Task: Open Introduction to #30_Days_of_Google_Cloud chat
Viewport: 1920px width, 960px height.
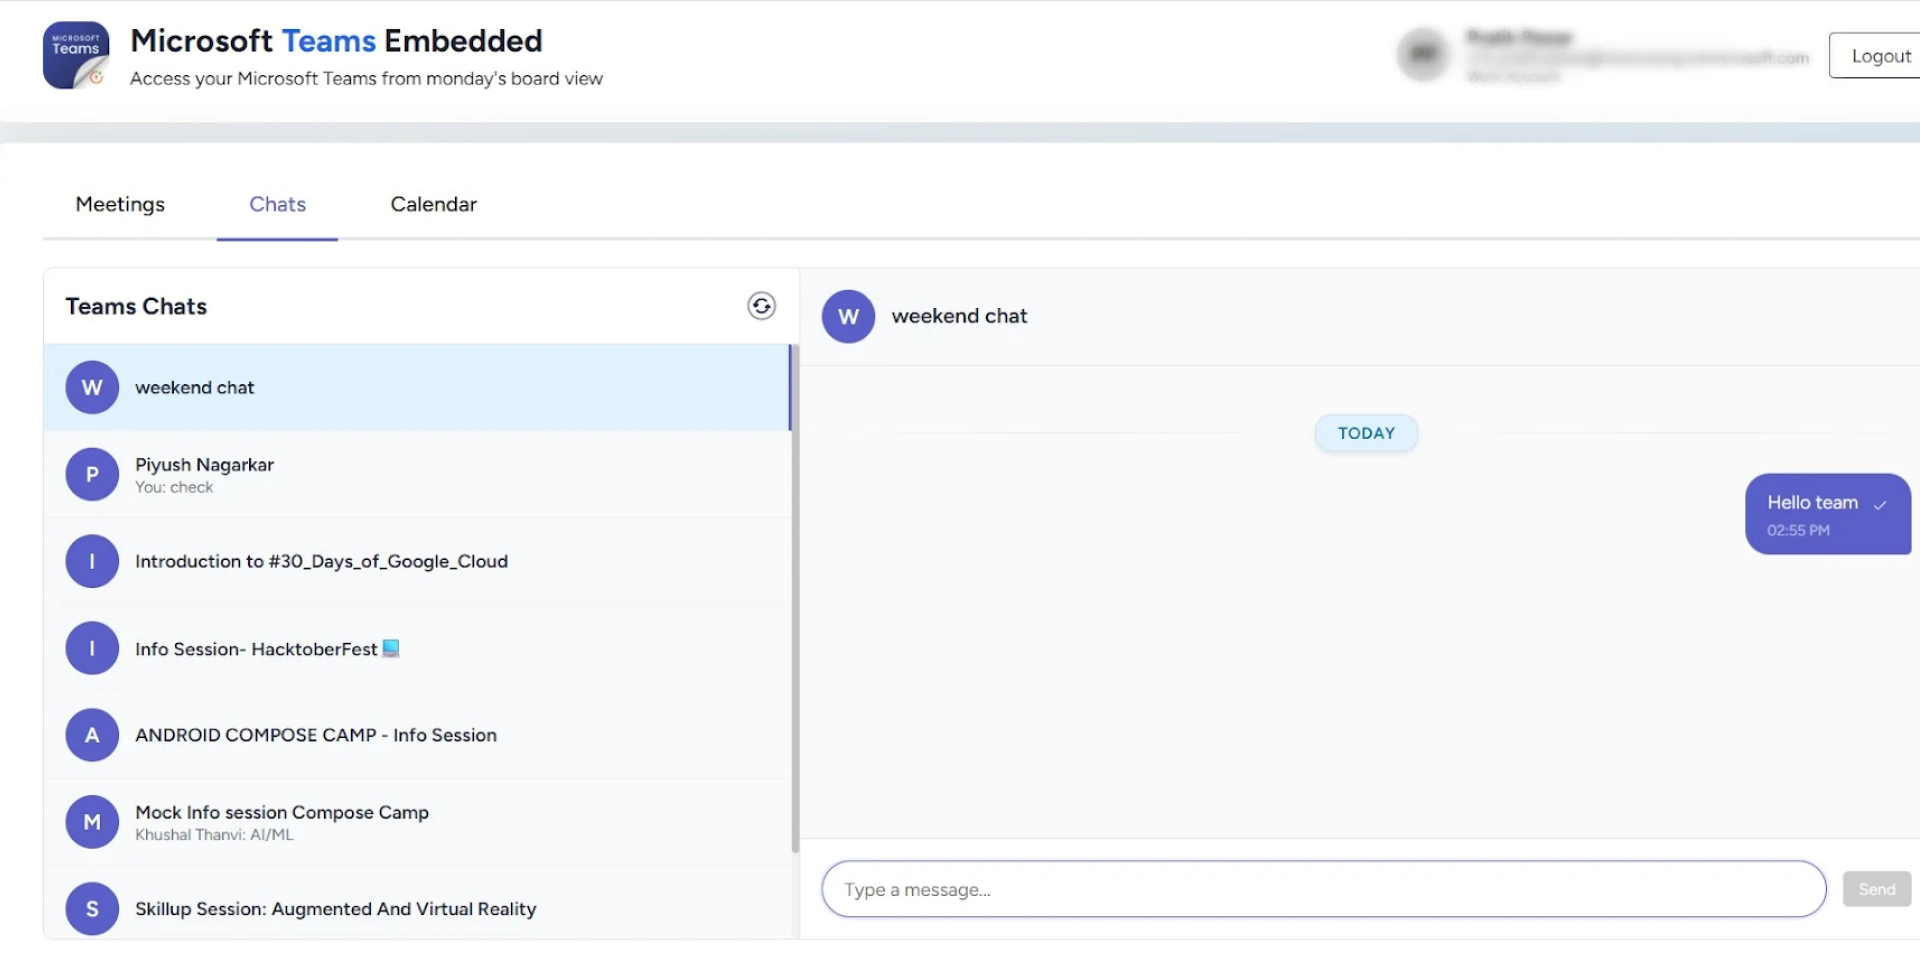Action: (321, 561)
